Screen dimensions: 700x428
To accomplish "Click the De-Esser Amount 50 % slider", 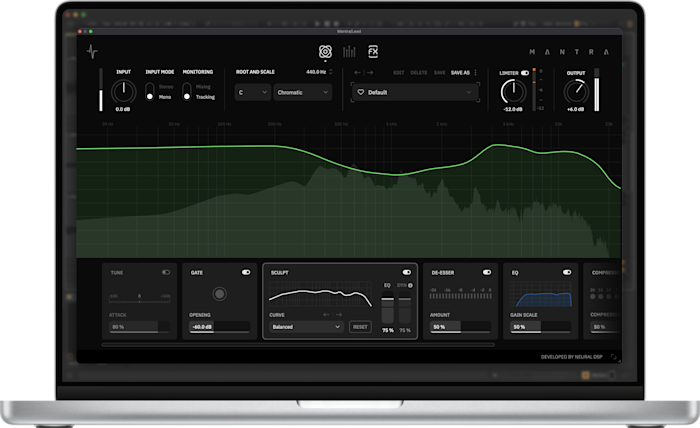I will 460,327.
